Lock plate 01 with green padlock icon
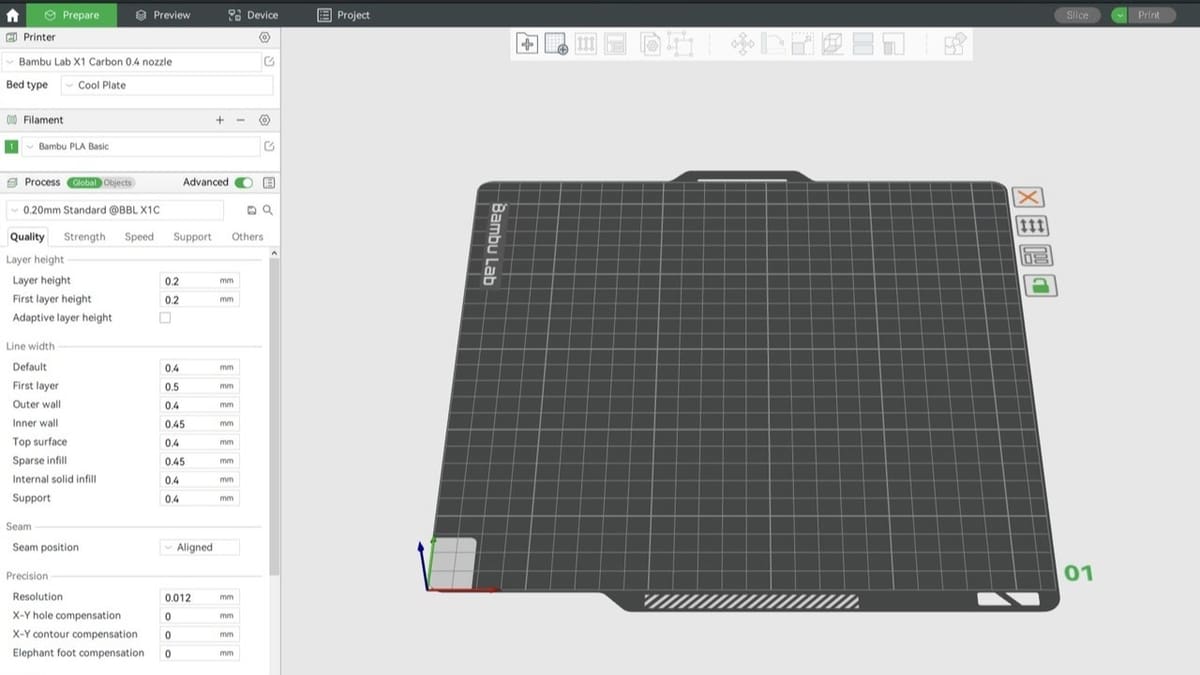This screenshot has height=675, width=1200. click(1041, 286)
